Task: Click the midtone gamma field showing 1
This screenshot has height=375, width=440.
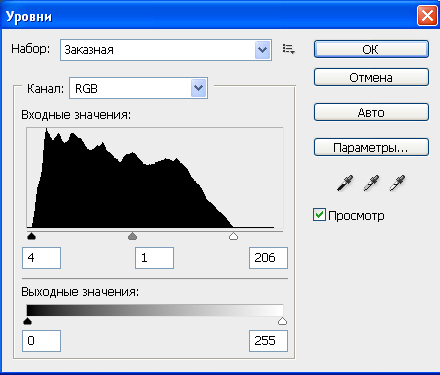Action: coord(154,258)
